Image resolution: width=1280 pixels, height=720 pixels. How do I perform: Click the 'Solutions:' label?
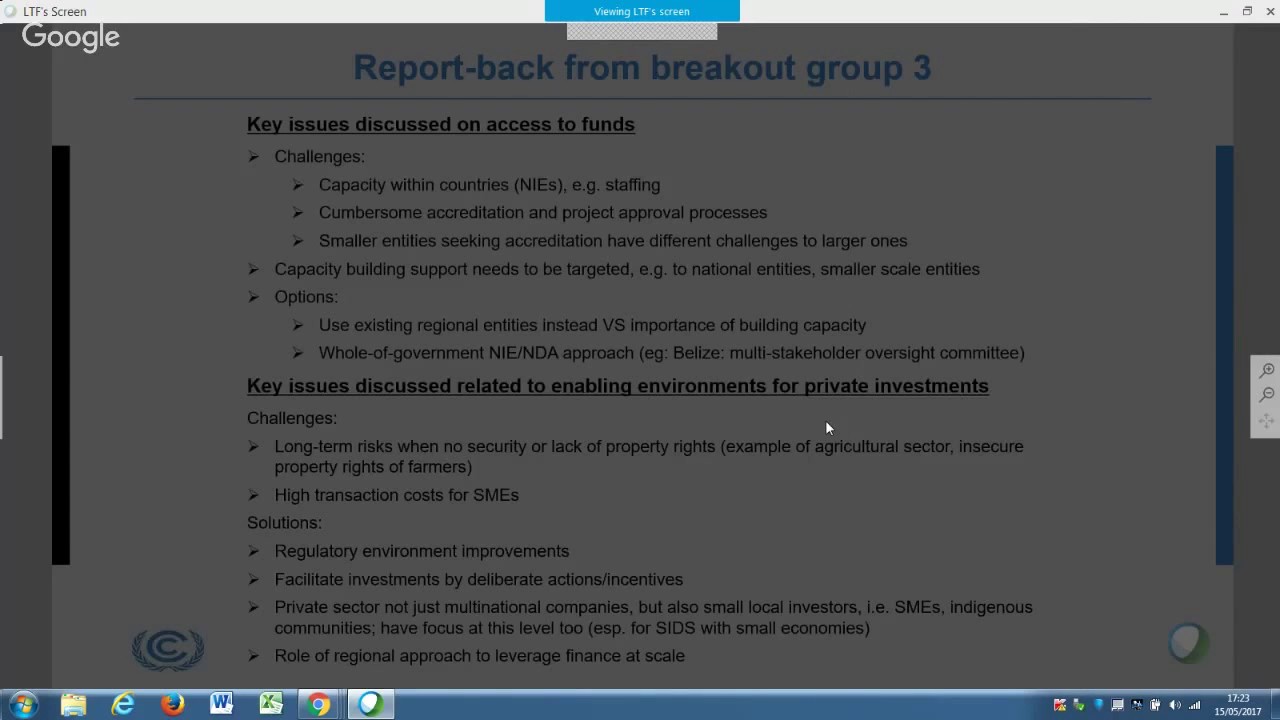click(x=285, y=523)
